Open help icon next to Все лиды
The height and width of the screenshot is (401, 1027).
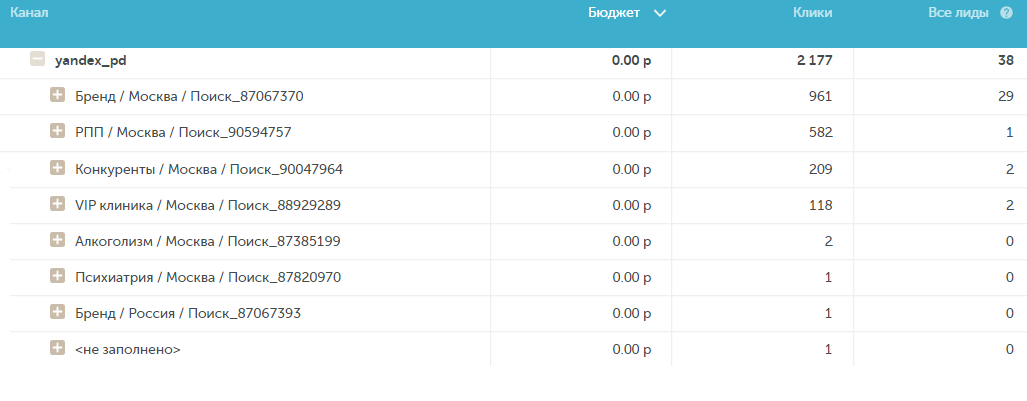[x=1006, y=13]
